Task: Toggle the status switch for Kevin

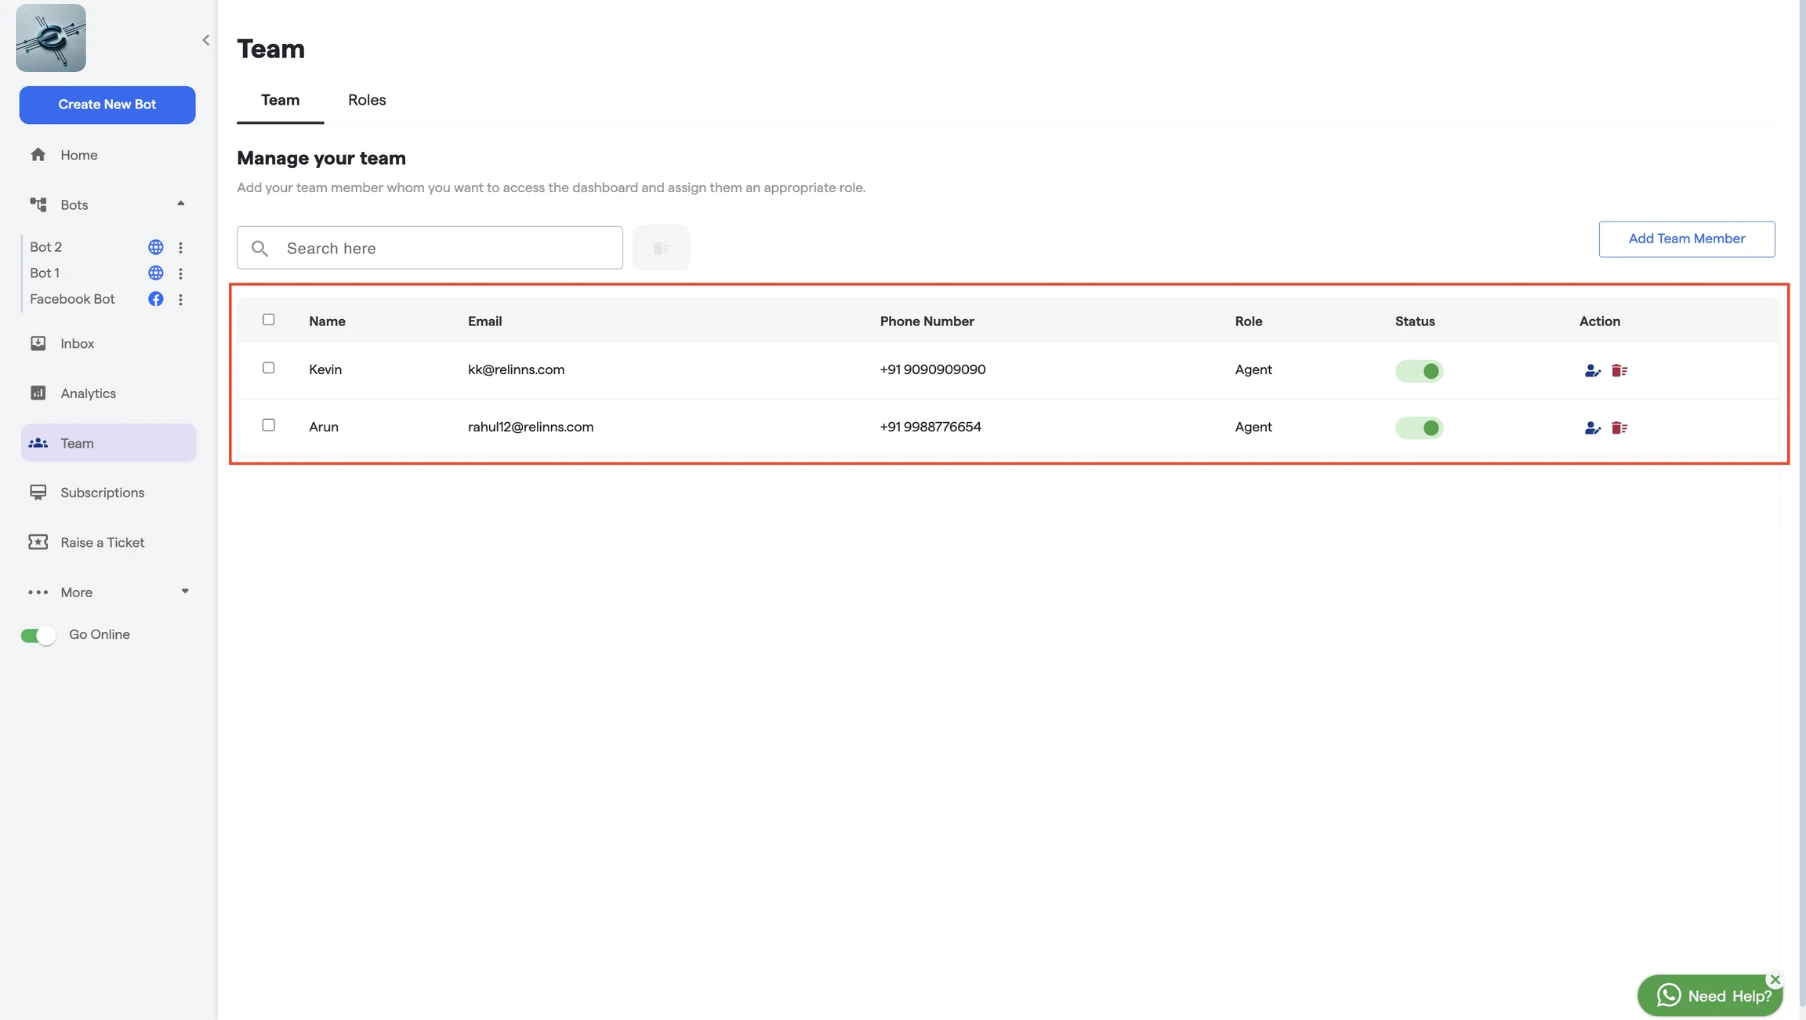Action: tap(1419, 371)
